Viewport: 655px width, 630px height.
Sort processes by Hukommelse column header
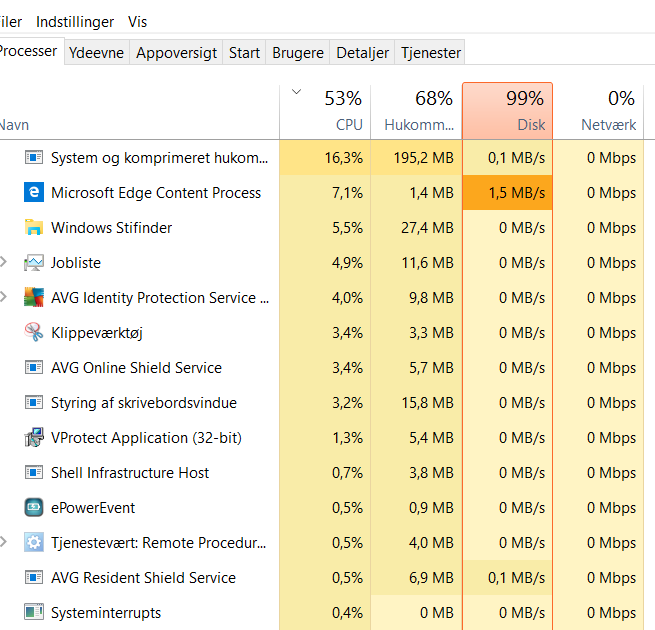point(416,111)
